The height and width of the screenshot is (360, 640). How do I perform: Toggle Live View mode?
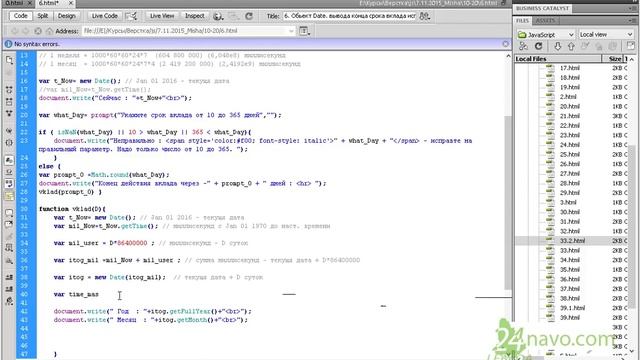point(162,16)
